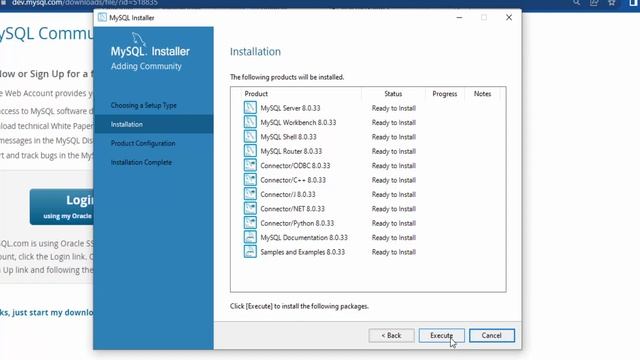Click the Product column header

coord(256,94)
